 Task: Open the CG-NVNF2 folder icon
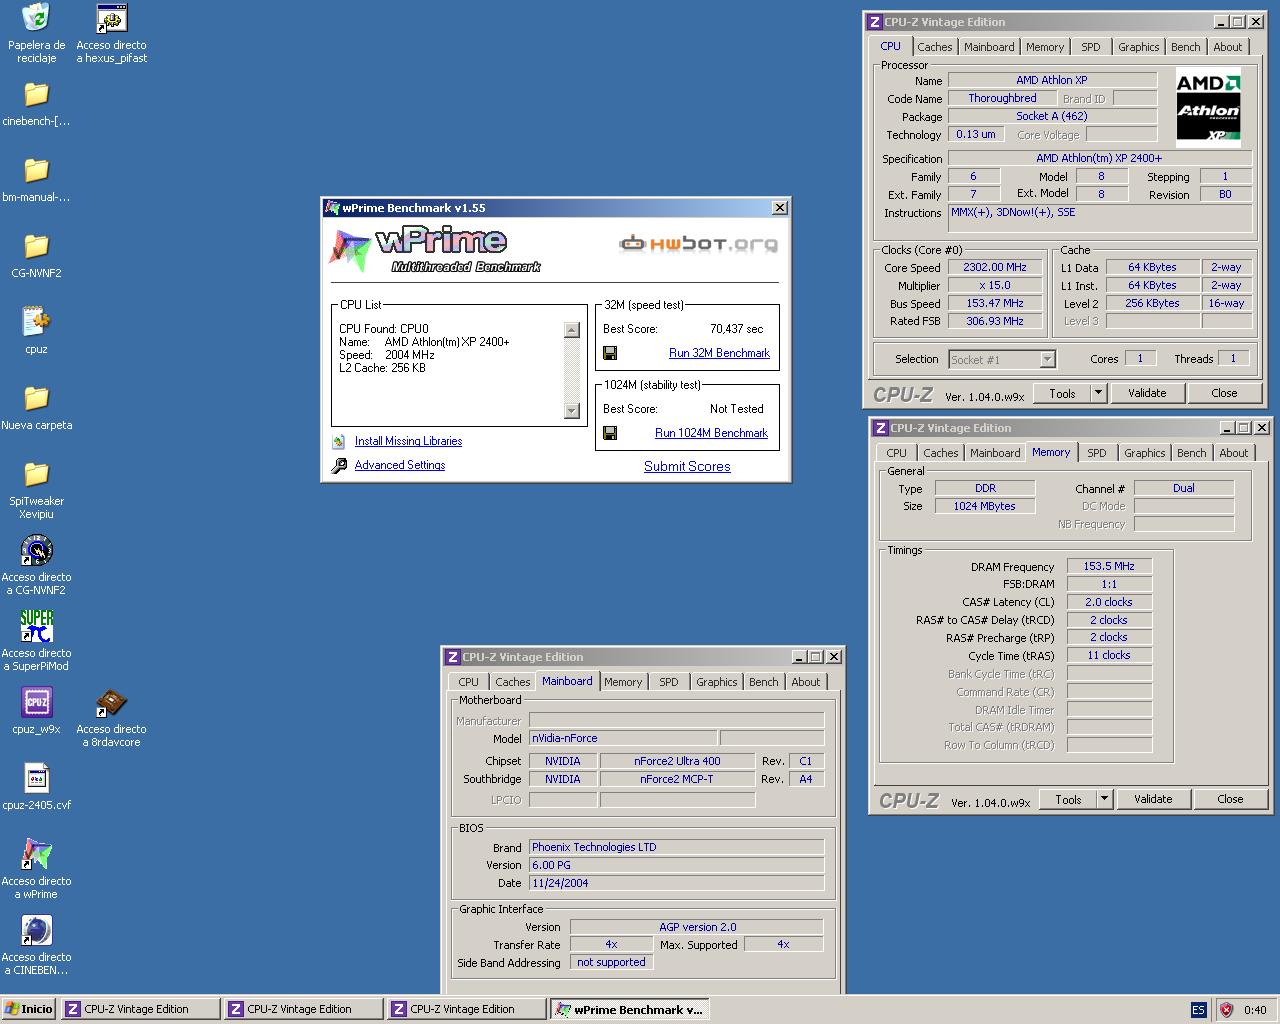[36, 246]
